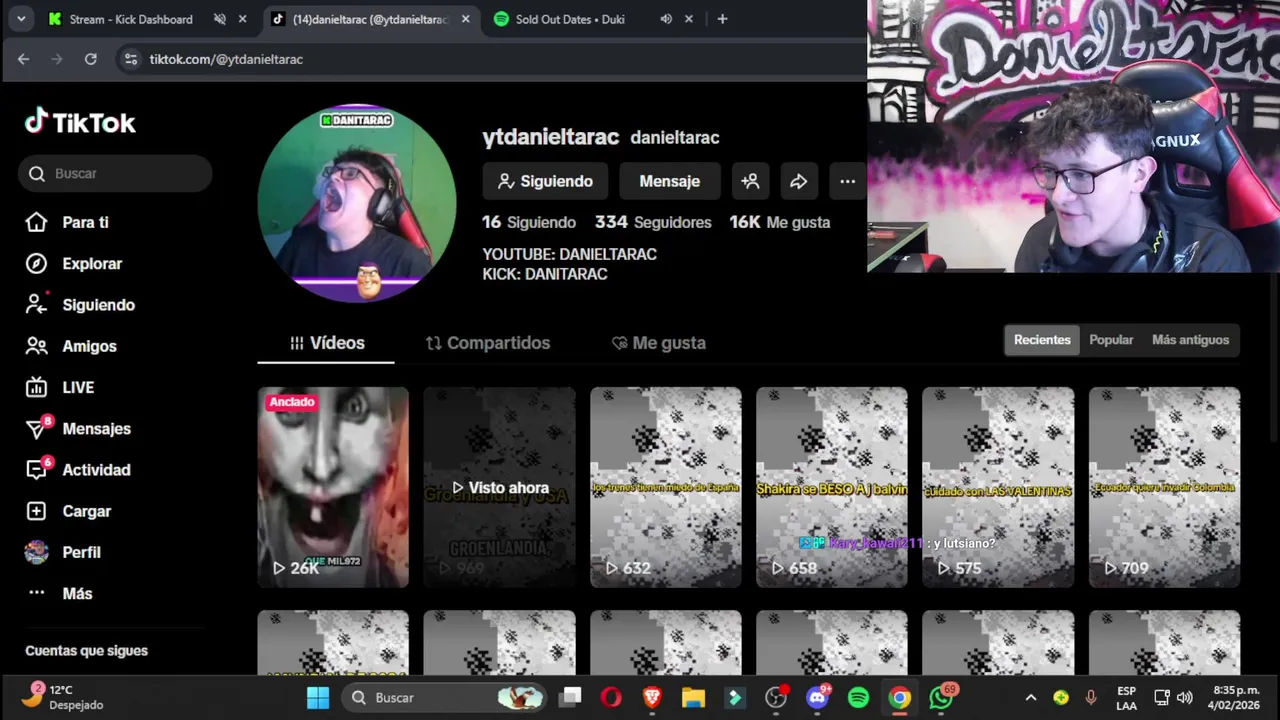Switch to the Sold Out Dates Duki tab
The image size is (1280, 720).
click(x=570, y=19)
